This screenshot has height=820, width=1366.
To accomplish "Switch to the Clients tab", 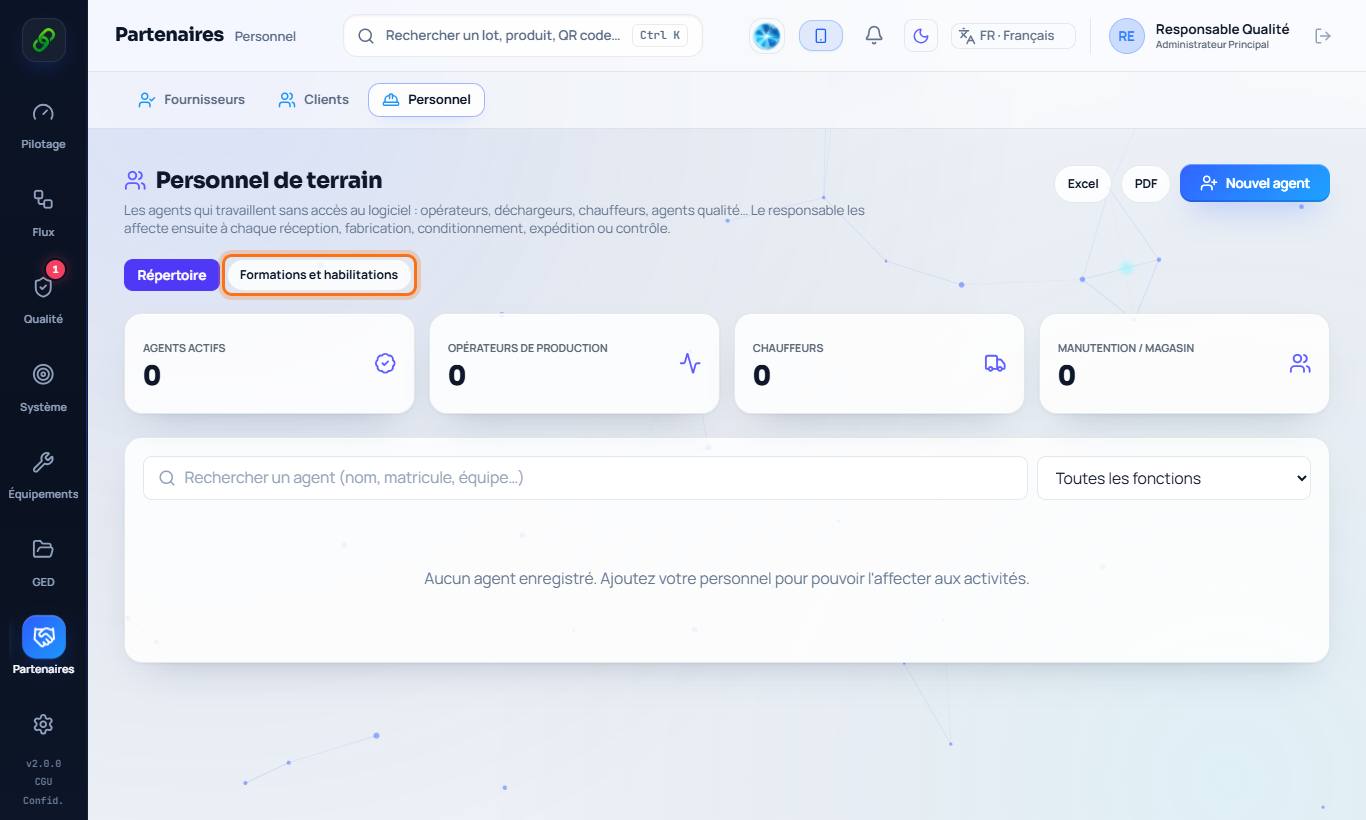I will pyautogui.click(x=314, y=100).
